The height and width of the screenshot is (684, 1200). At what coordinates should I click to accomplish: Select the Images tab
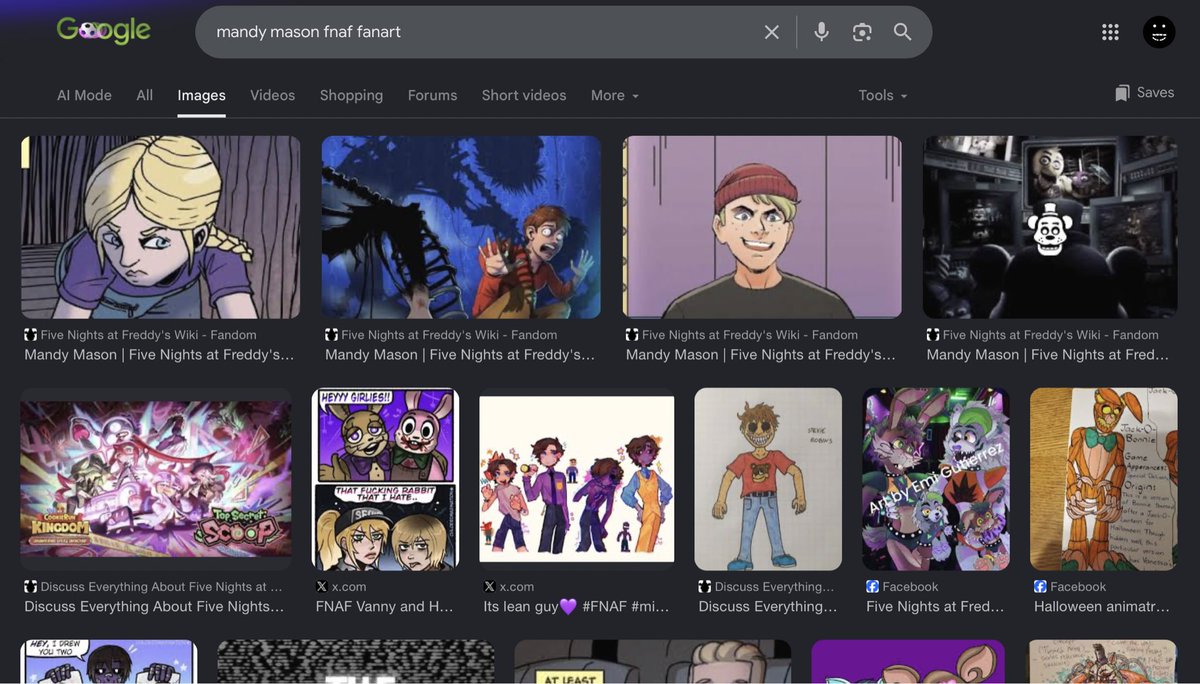201,95
